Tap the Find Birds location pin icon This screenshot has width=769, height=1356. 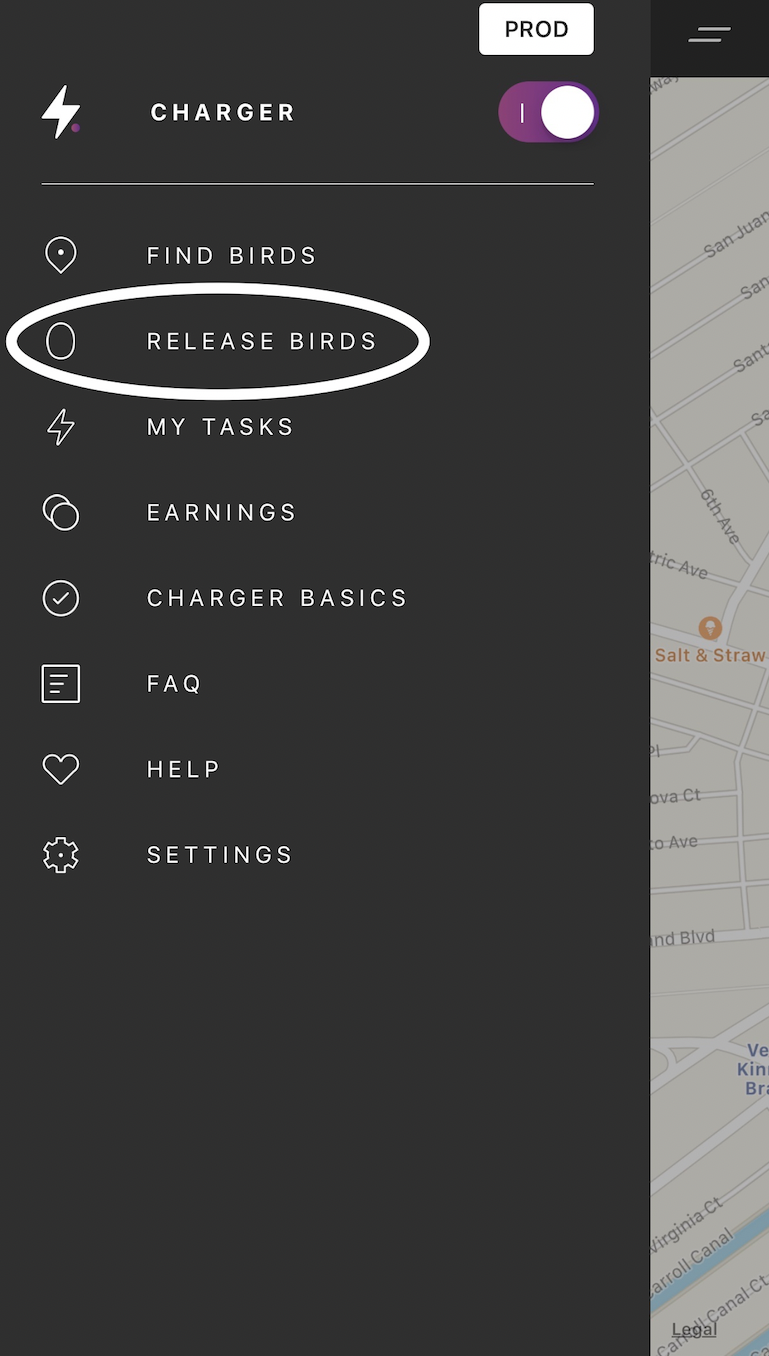point(61,255)
